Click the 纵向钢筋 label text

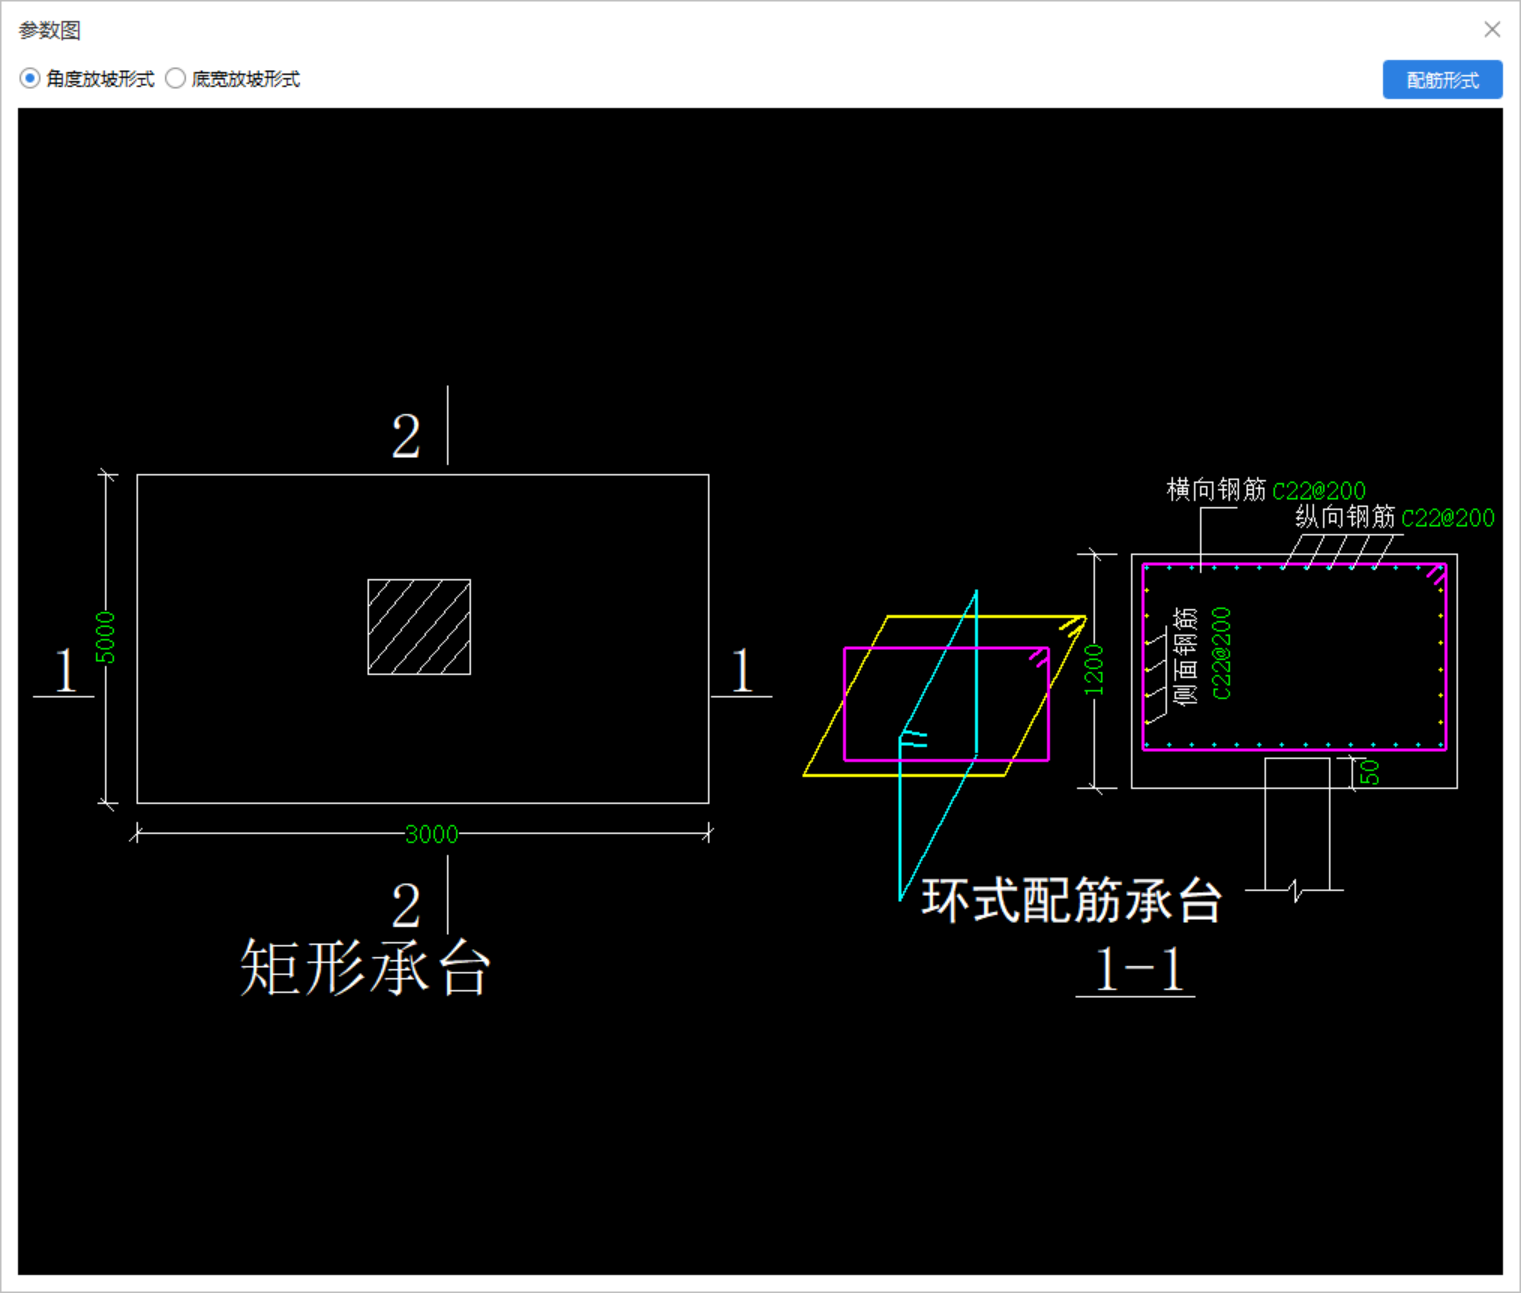tap(1346, 517)
